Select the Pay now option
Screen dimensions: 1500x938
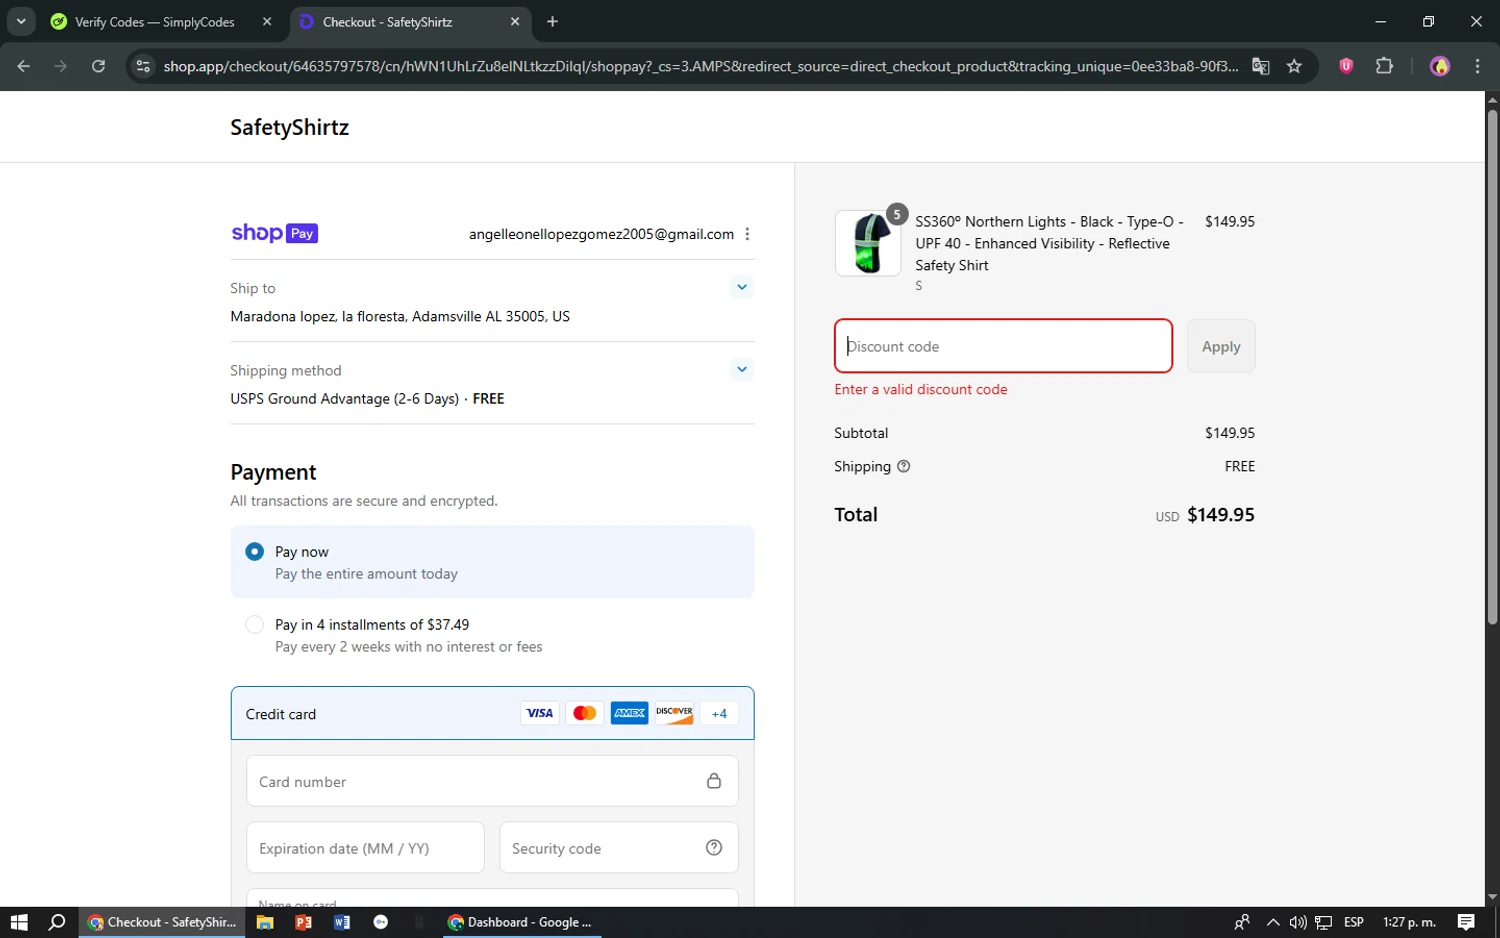pos(255,552)
